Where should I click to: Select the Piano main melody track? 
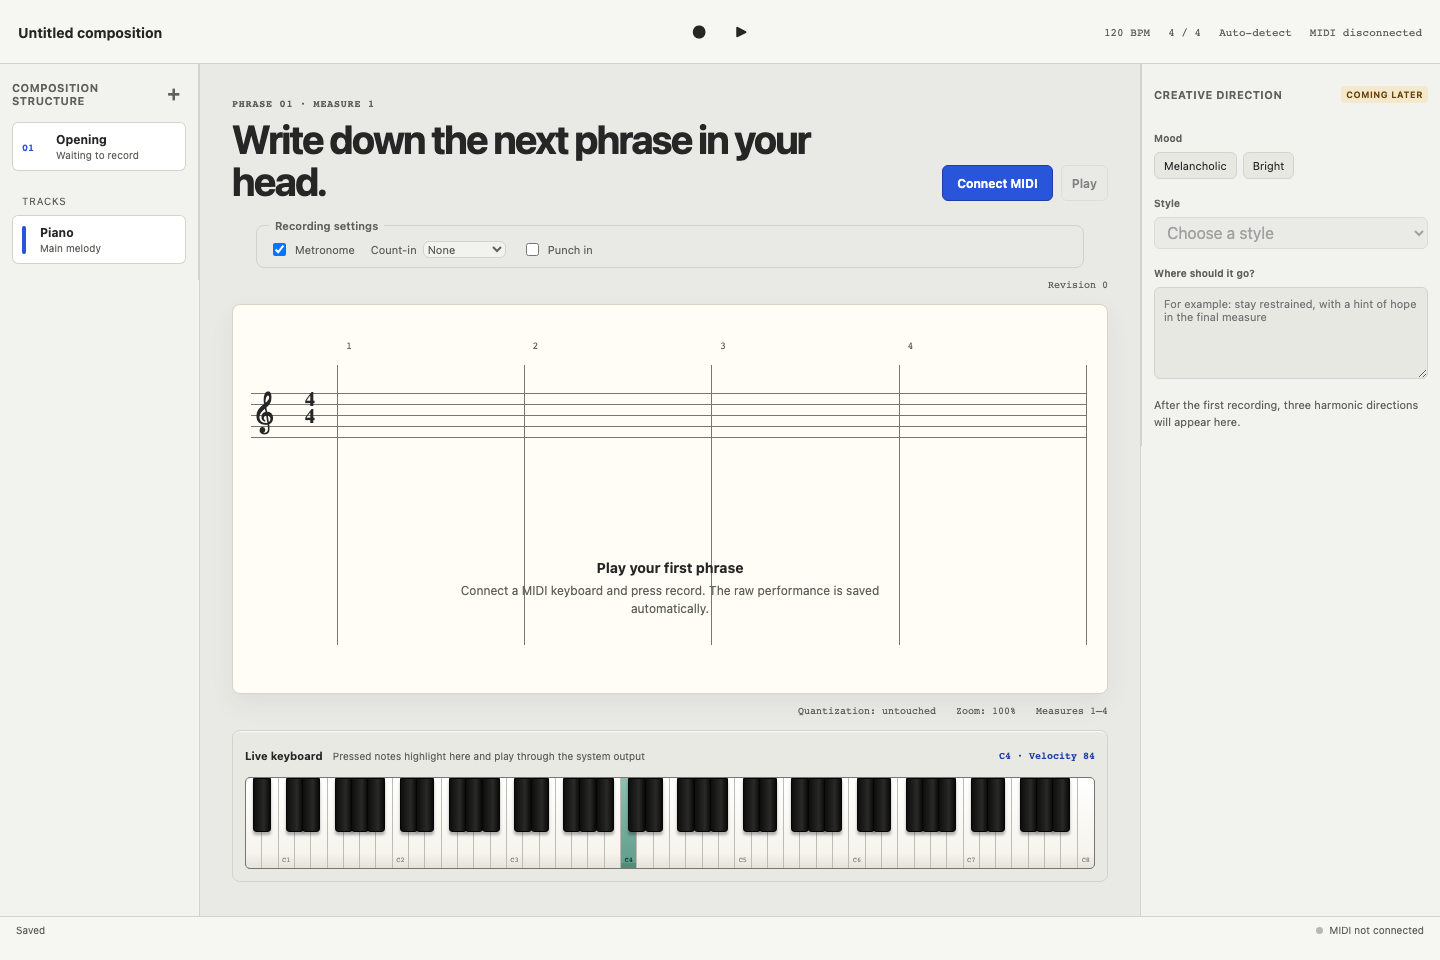tap(99, 240)
